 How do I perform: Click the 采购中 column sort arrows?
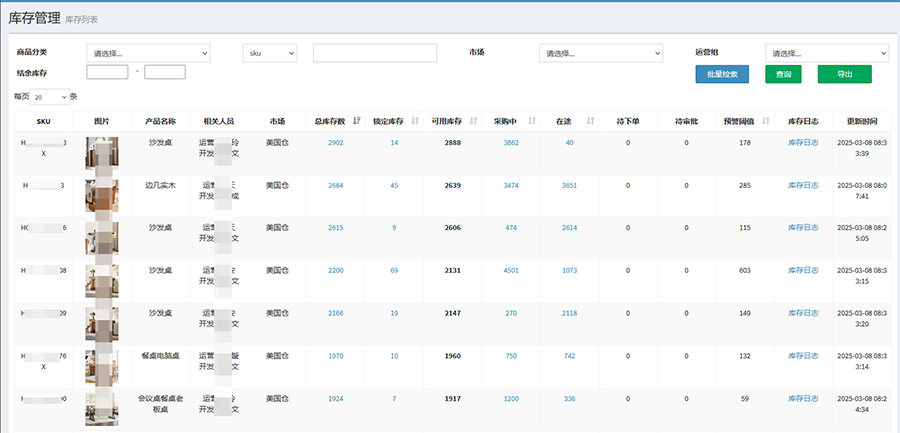click(530, 121)
